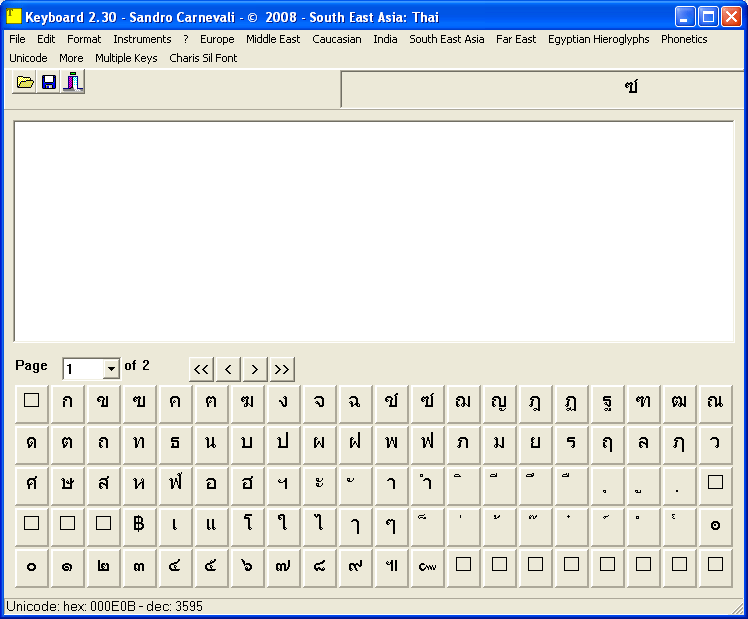Insert Thai digit ๒ key
The image size is (748, 619).
pyautogui.click(x=104, y=568)
